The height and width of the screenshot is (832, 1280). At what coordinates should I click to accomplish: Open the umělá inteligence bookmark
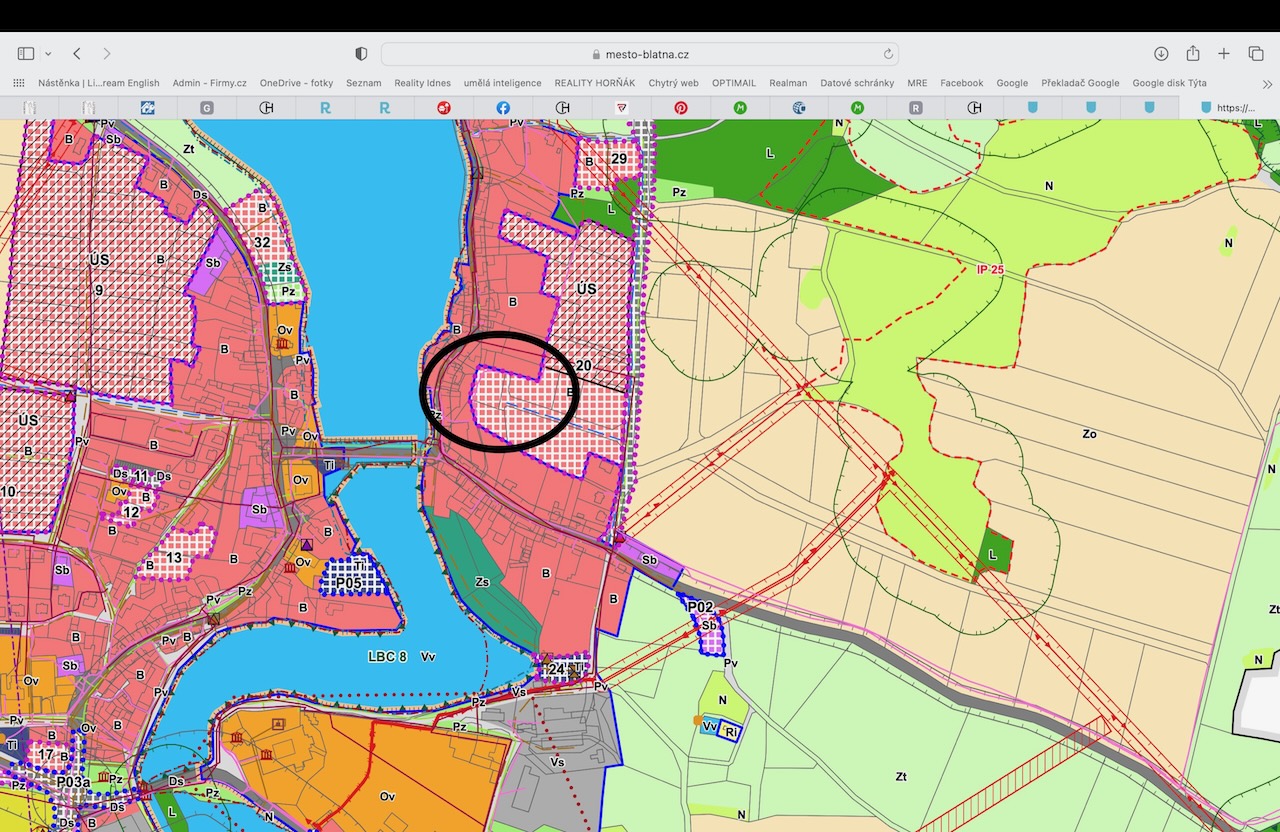[x=502, y=83]
